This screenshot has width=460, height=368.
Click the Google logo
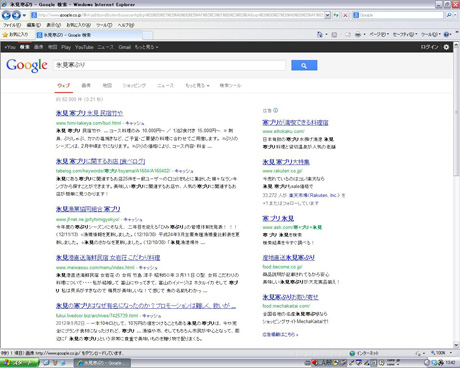27,65
